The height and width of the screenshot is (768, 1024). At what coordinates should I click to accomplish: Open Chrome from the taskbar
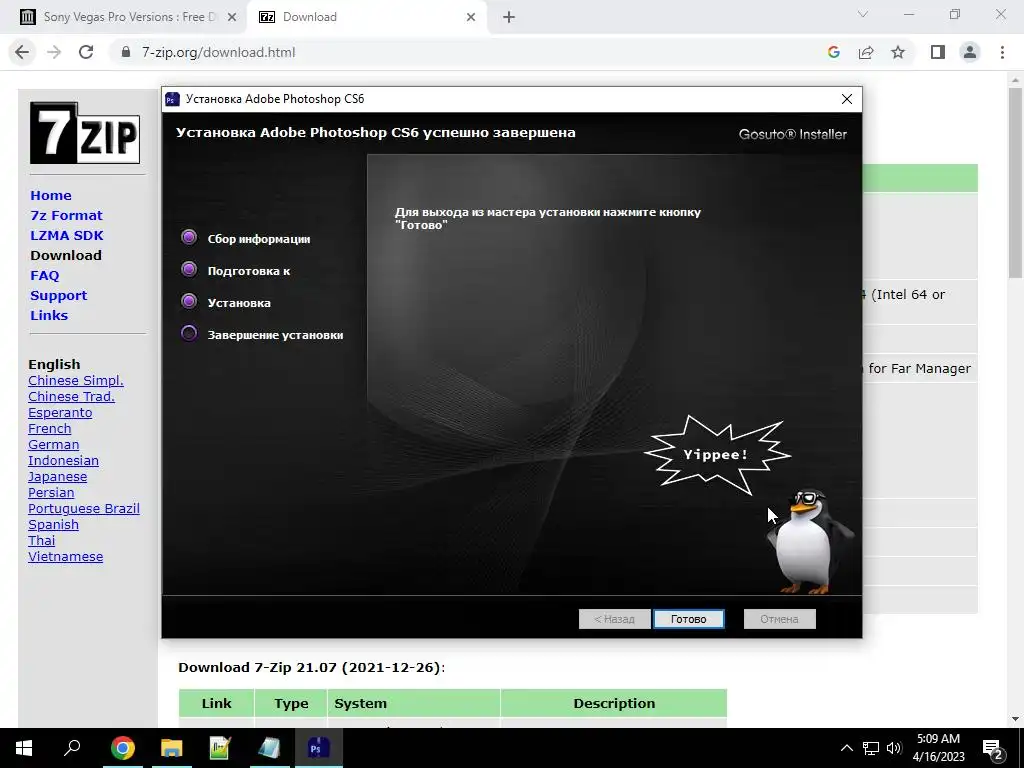click(122, 748)
